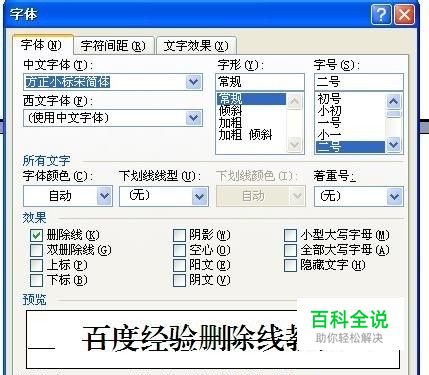
Task: Open the 文字效果(X) tab
Action: [x=196, y=46]
